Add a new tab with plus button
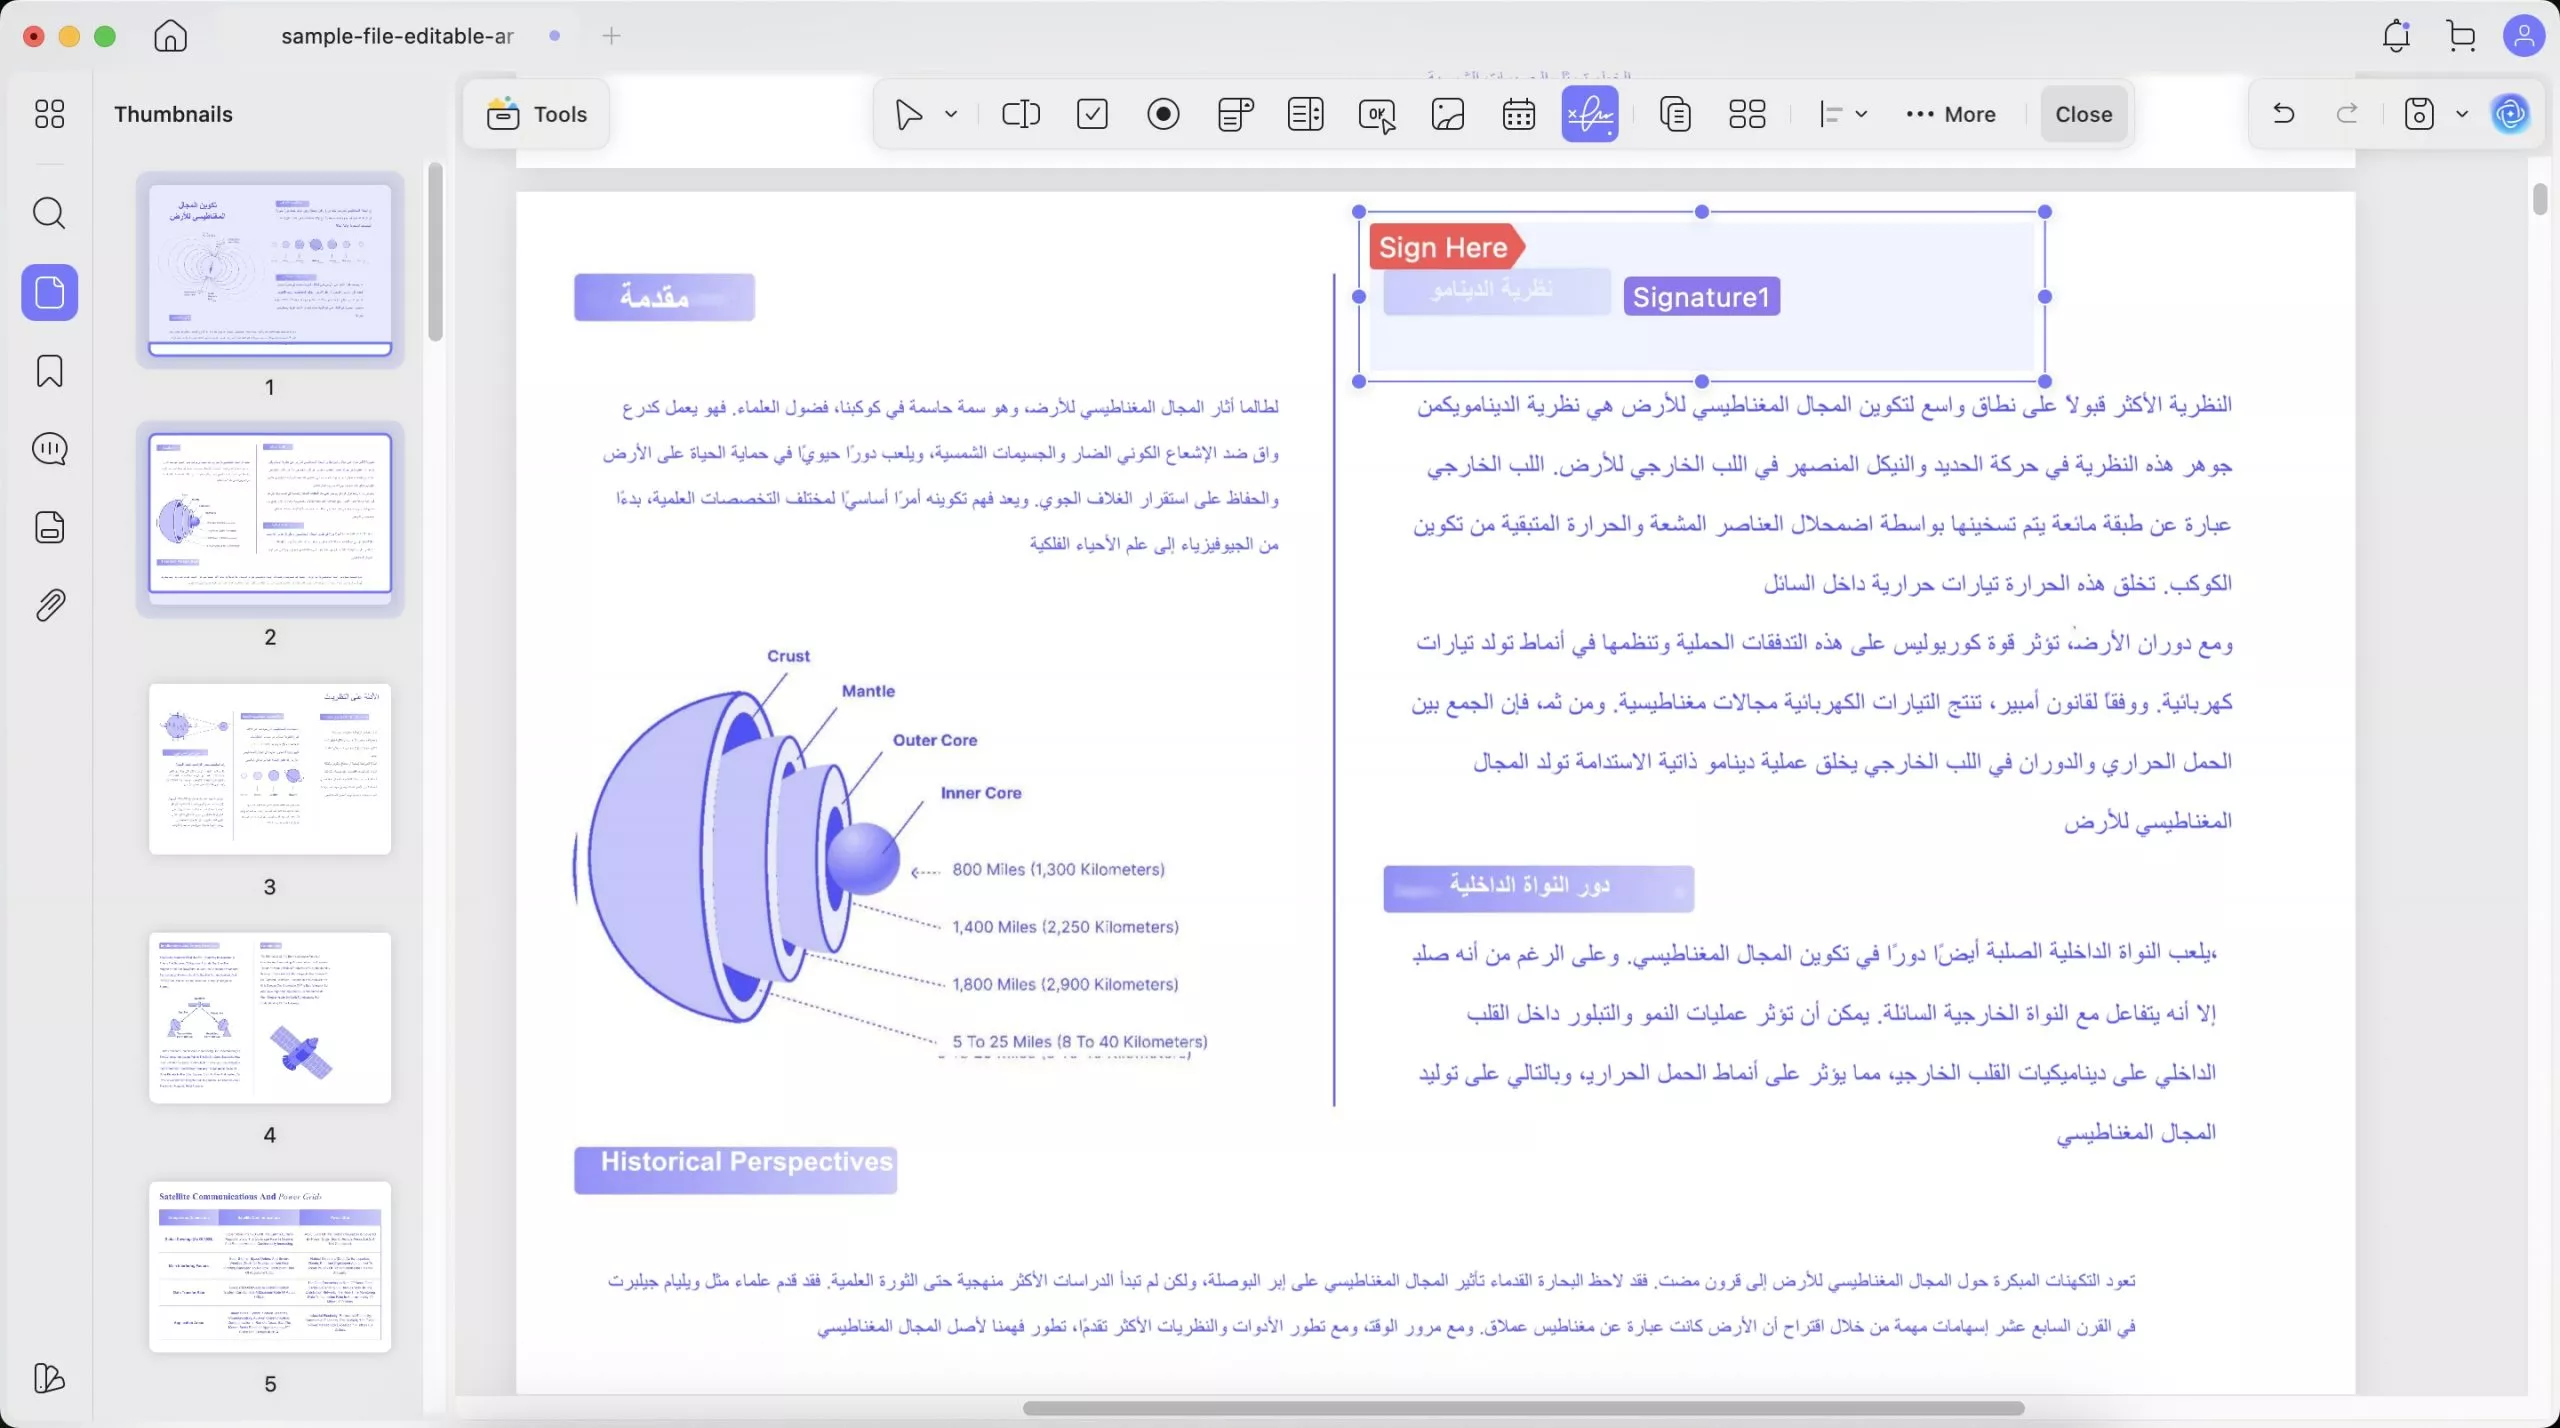Viewport: 2560px width, 1428px height. (611, 36)
